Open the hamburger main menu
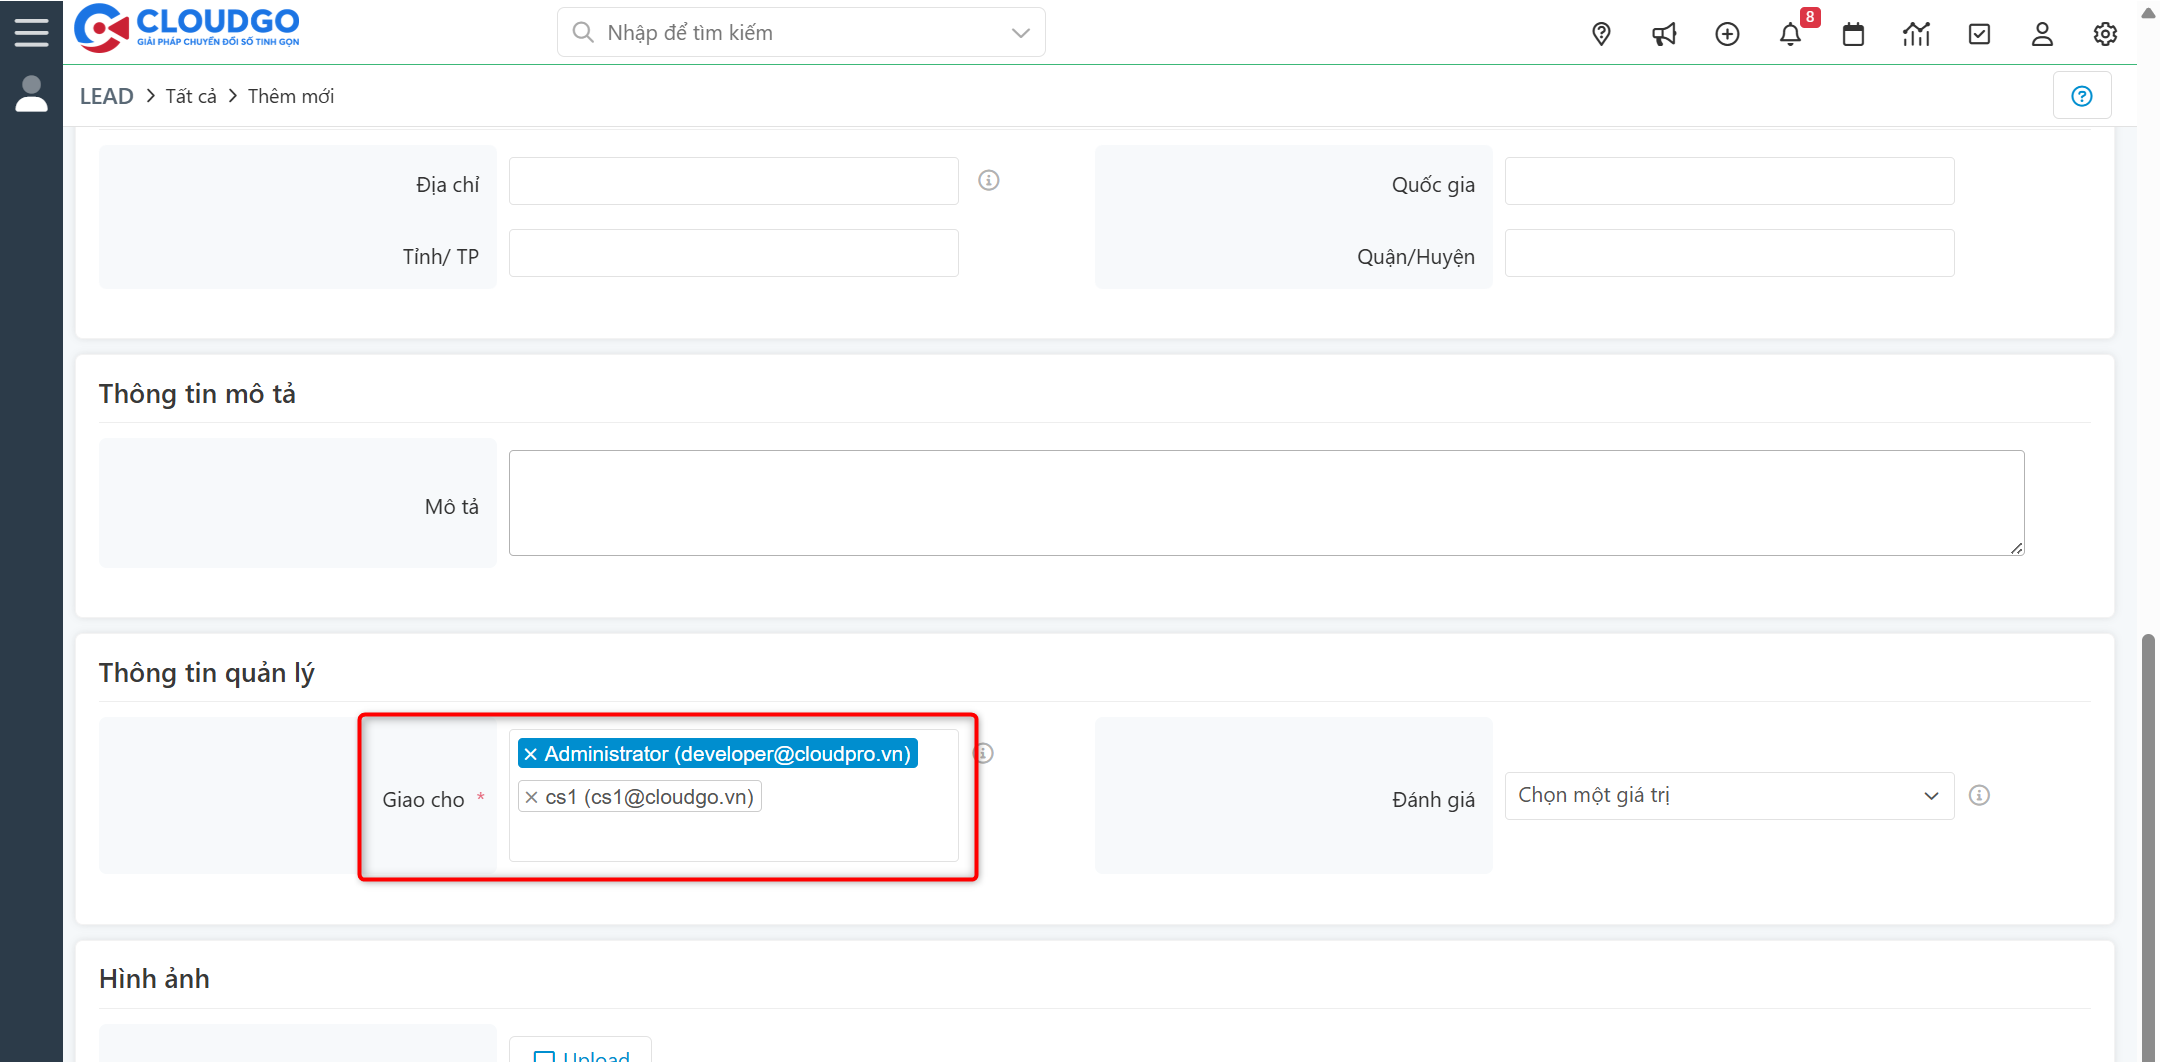Screen dimensions: 2160x1062 pos(31,32)
